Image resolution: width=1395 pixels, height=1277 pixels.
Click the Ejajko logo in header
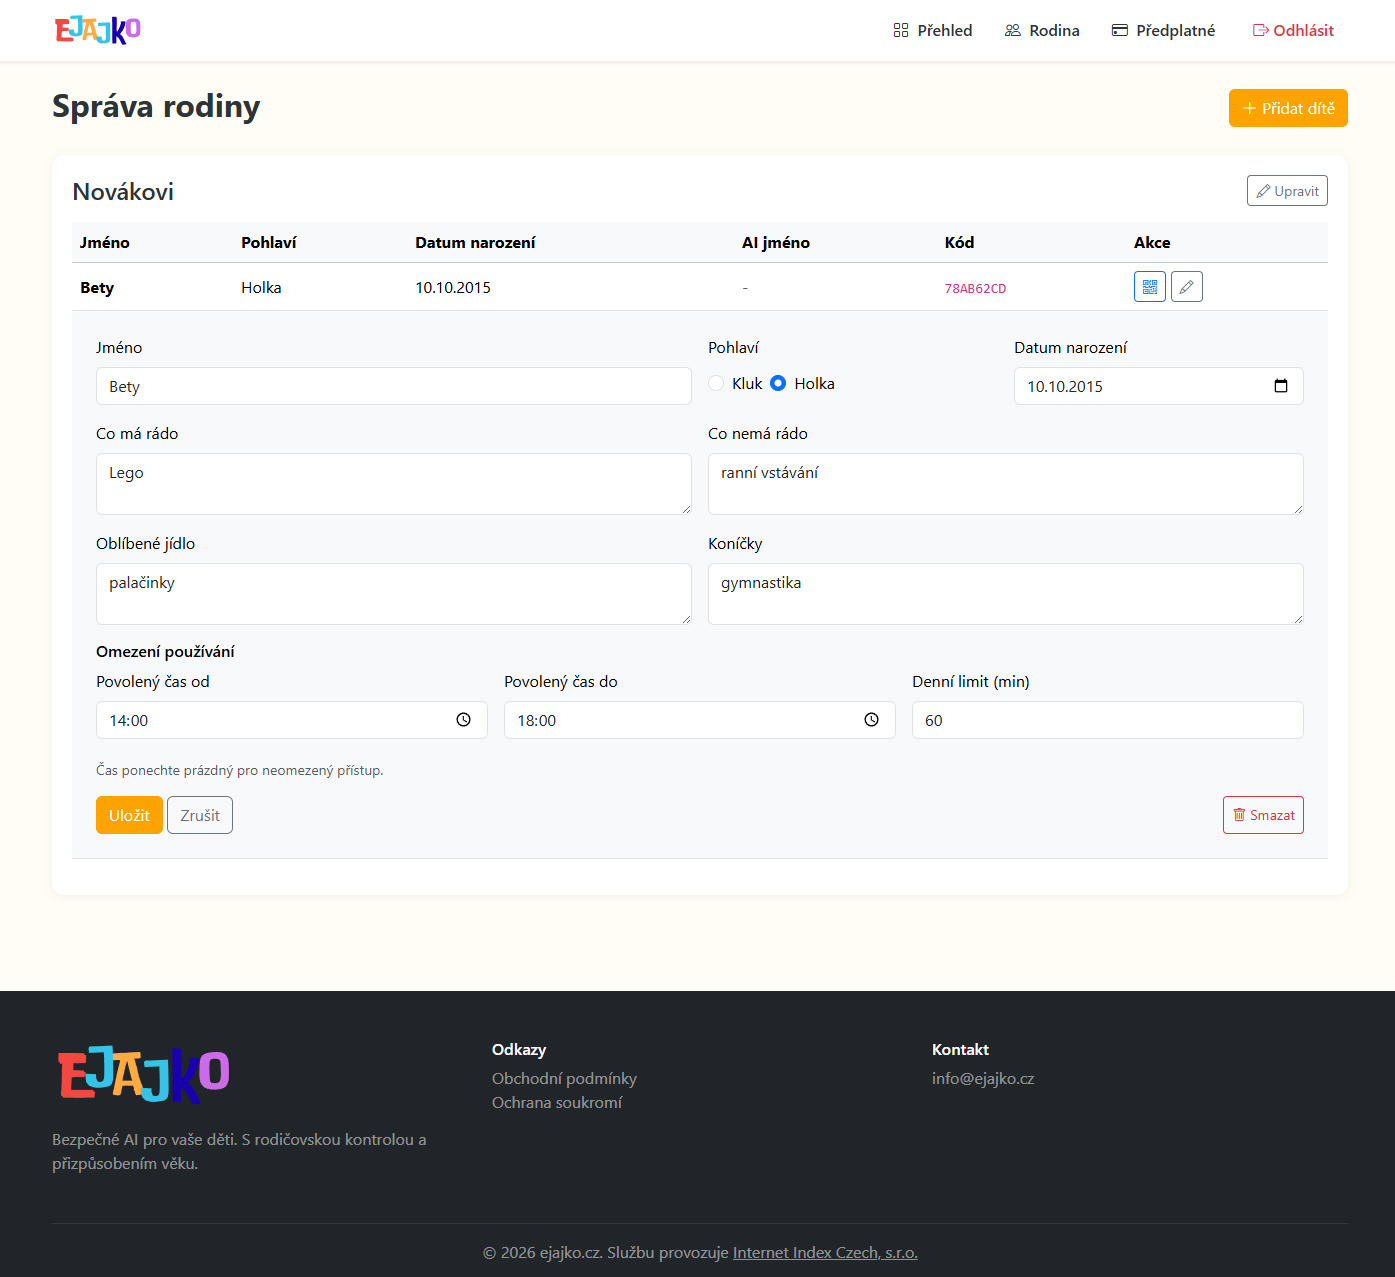pos(98,30)
